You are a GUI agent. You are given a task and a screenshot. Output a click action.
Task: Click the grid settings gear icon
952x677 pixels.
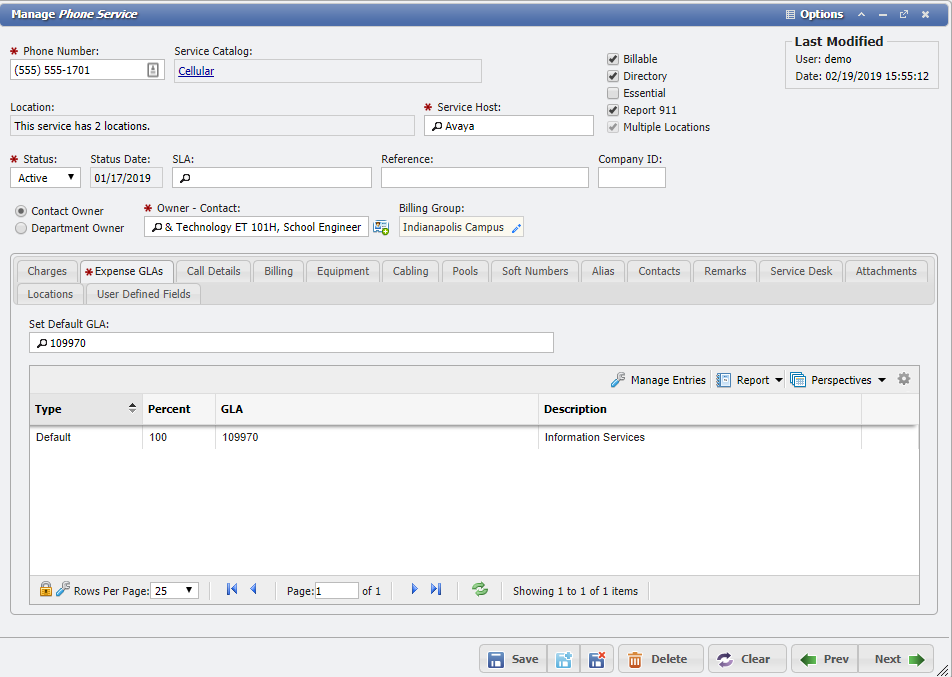(x=904, y=379)
